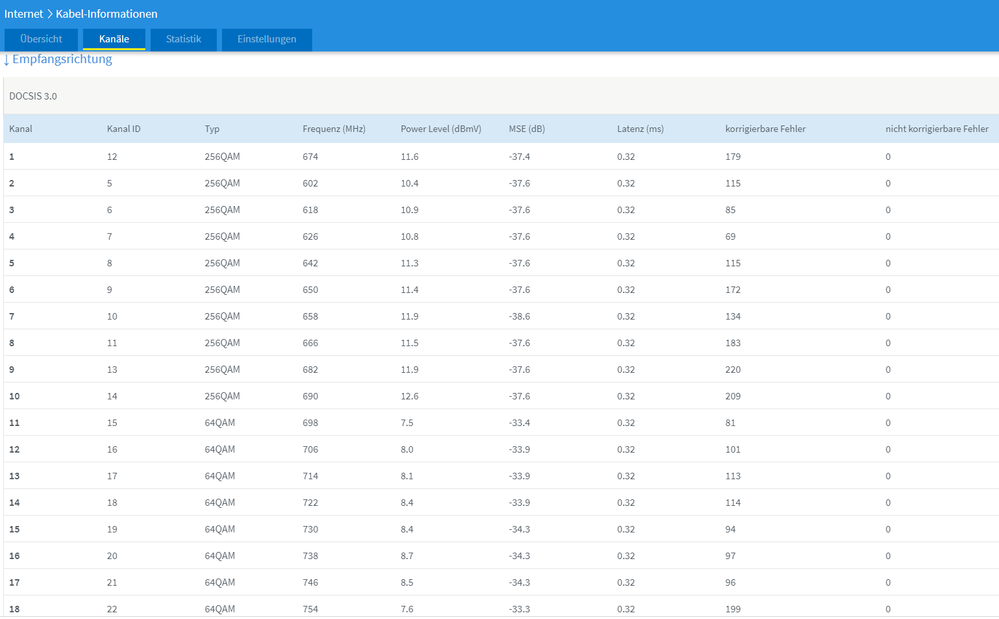Select the 220 korrigierbare Fehler value
This screenshot has height=619, width=999.
pos(733,370)
